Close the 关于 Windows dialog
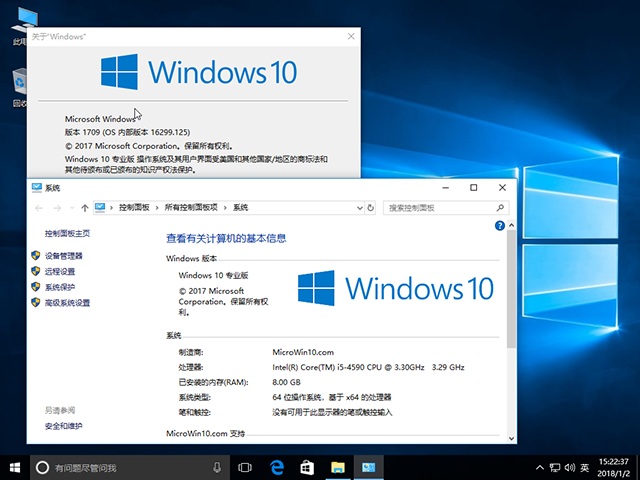Image resolution: width=640 pixels, height=480 pixels. pyautogui.click(x=351, y=36)
